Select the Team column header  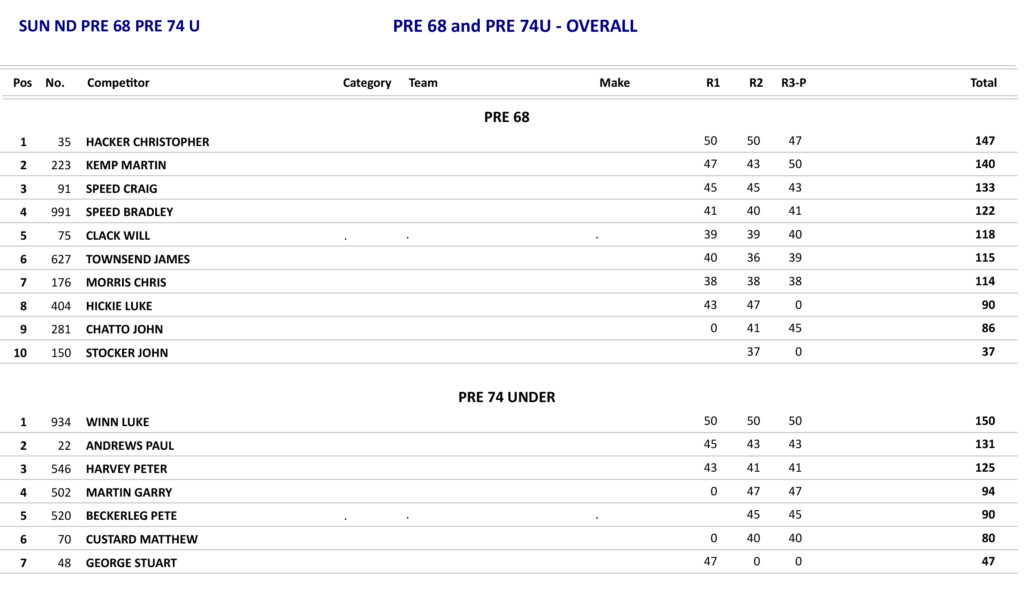423,83
